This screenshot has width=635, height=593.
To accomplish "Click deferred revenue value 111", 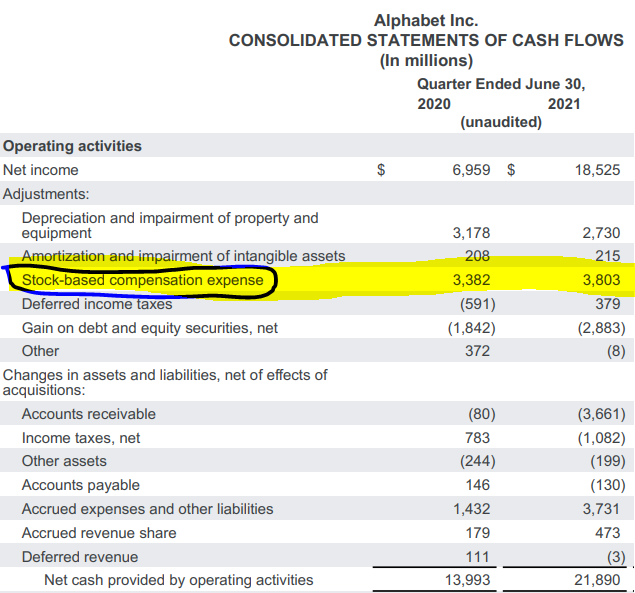I will [x=477, y=557].
